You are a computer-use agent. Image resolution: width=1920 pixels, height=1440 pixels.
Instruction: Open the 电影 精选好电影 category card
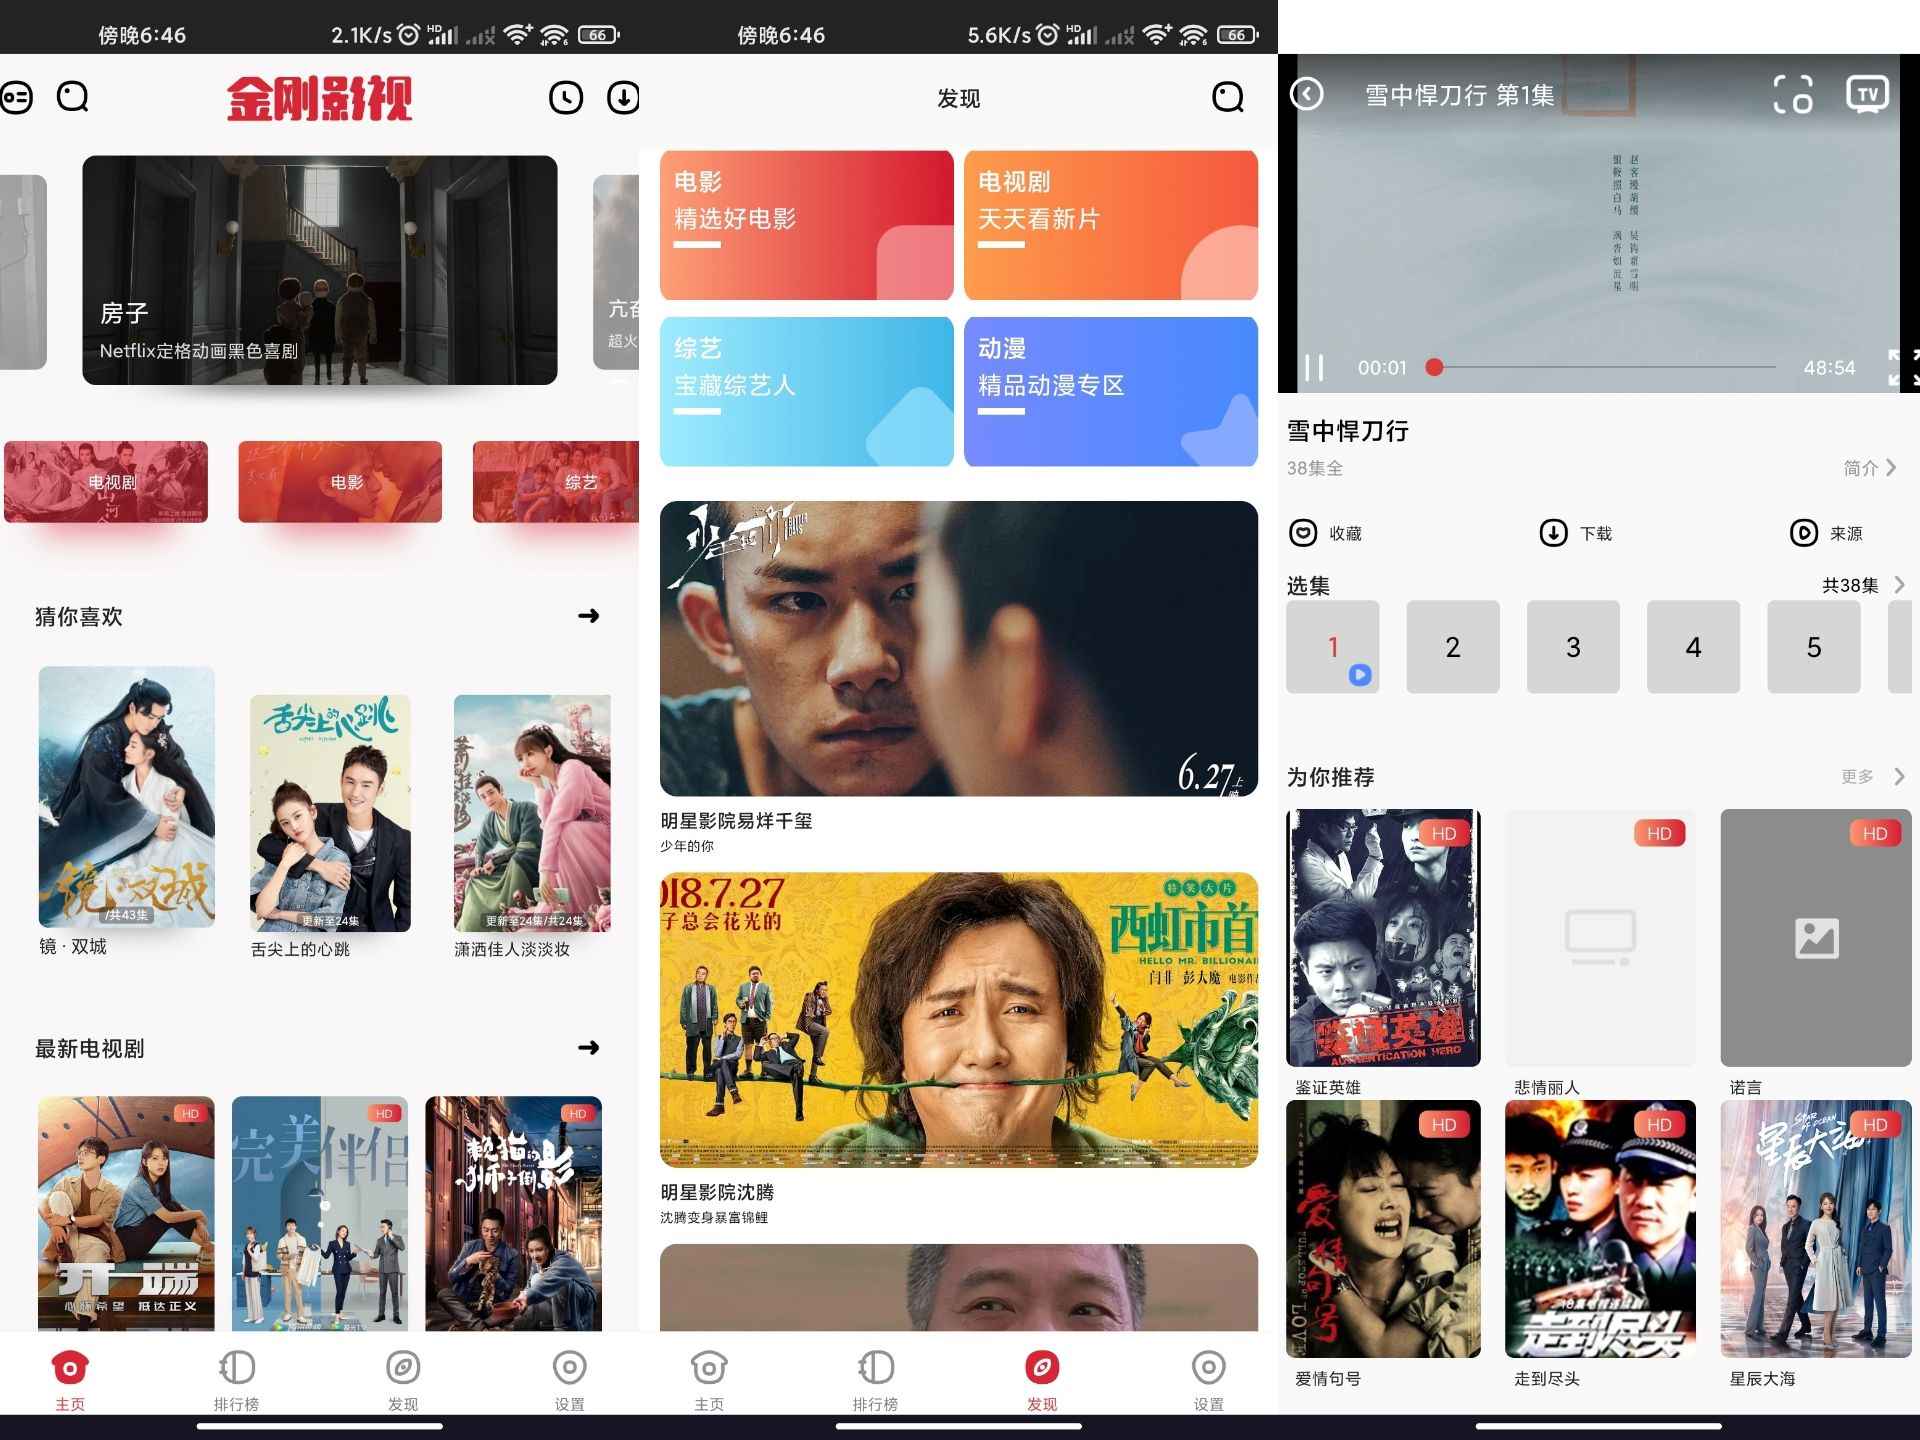[806, 224]
